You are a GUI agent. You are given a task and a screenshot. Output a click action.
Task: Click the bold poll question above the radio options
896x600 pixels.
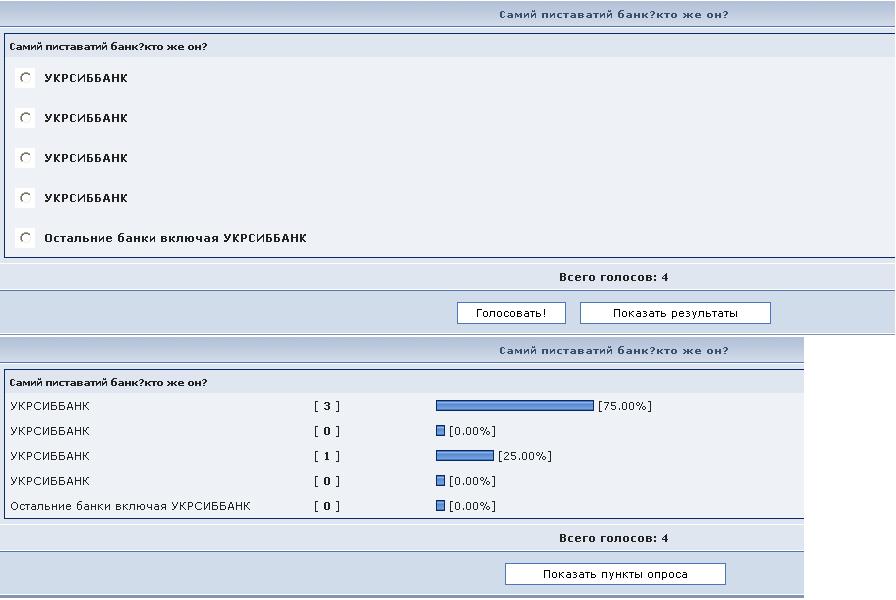click(x=108, y=47)
